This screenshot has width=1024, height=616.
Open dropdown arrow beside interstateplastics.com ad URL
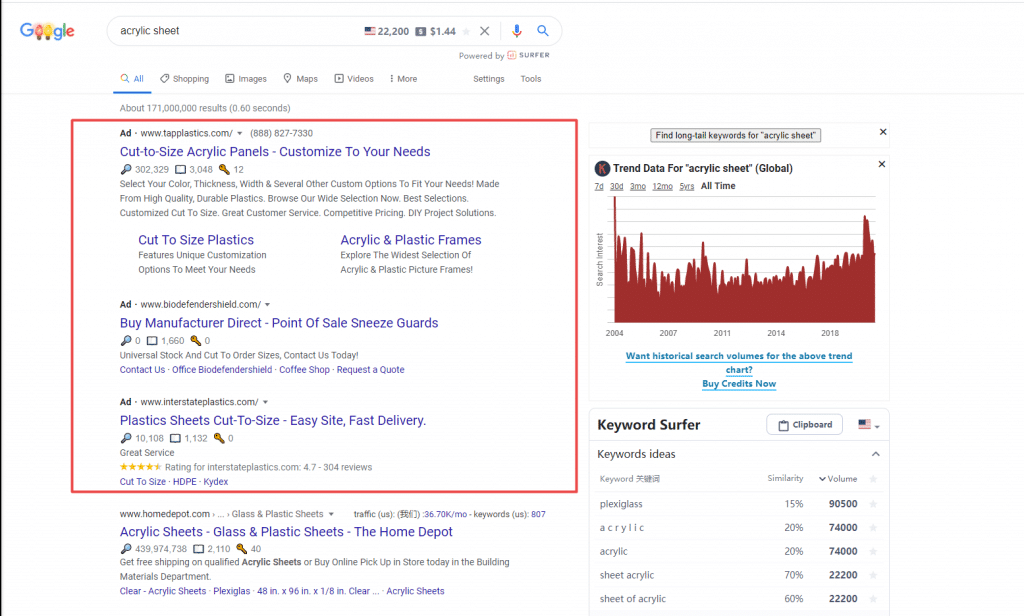tap(265, 402)
